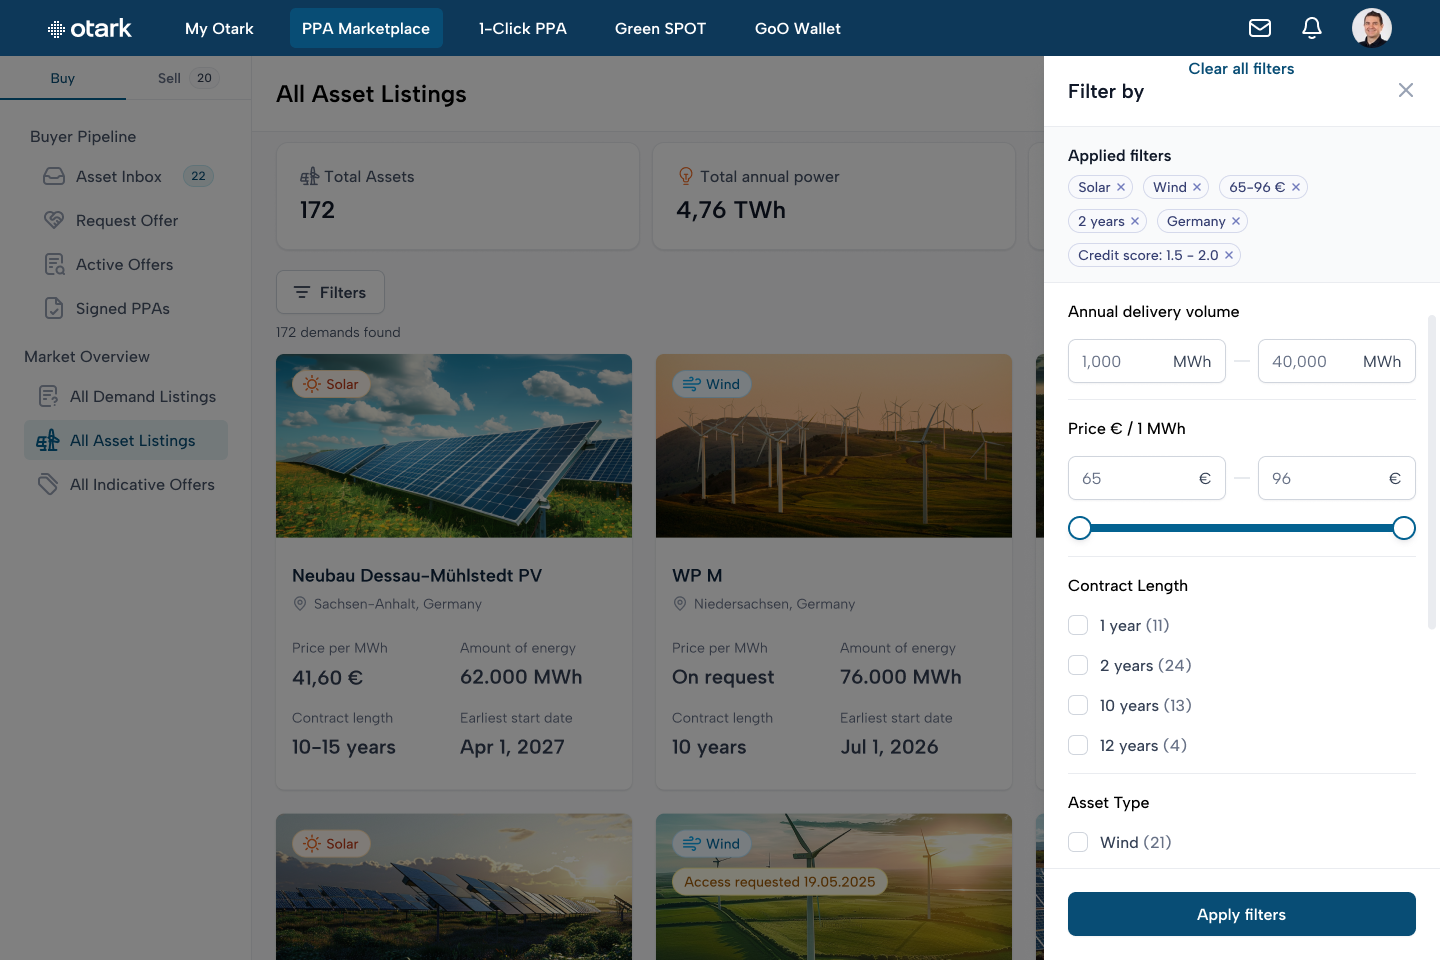Remove the Solar filter chip
Viewport: 1440px width, 960px height.
1121,187
